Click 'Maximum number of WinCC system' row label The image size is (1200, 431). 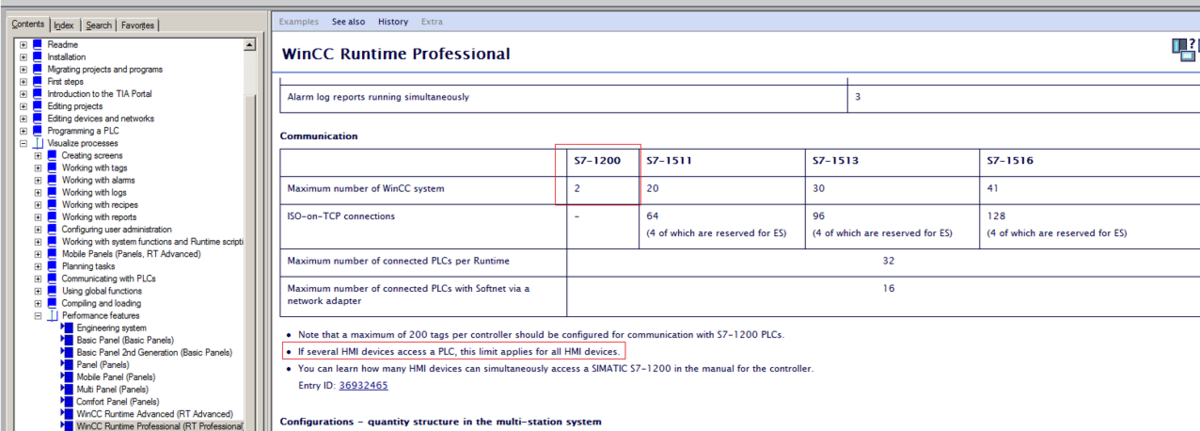(x=365, y=188)
